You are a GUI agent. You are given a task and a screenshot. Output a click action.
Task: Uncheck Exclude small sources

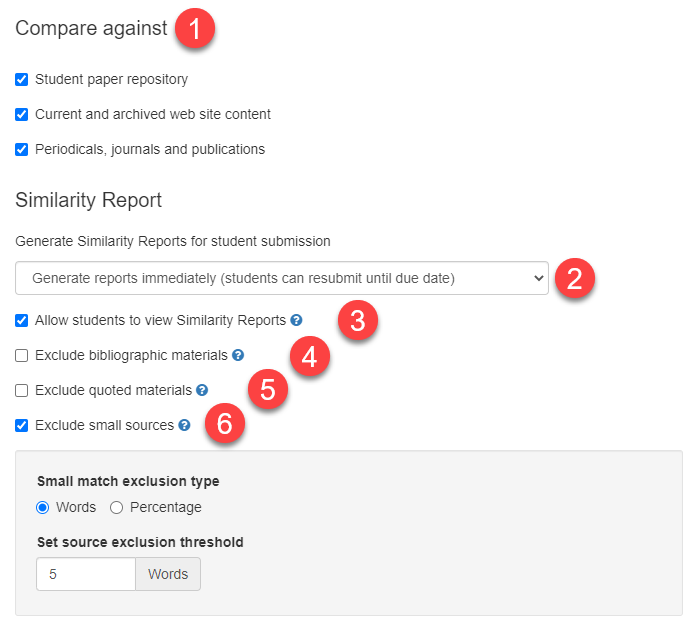coord(22,426)
